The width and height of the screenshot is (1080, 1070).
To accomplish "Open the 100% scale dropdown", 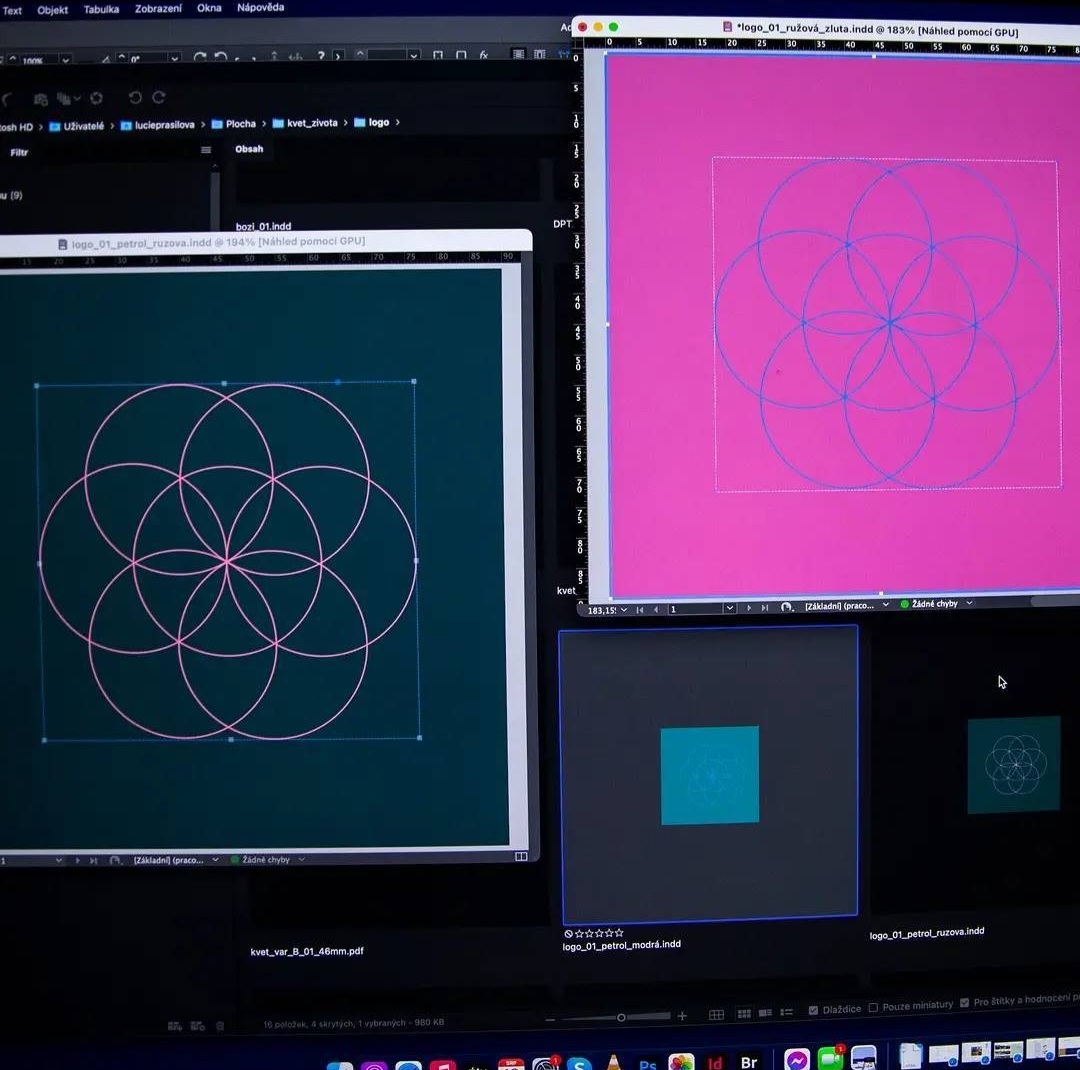I will pos(65,60).
